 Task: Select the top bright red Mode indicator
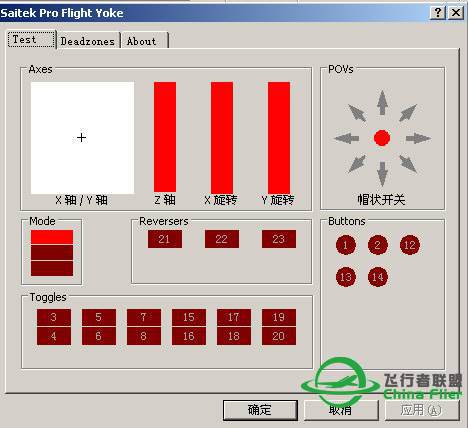52,237
